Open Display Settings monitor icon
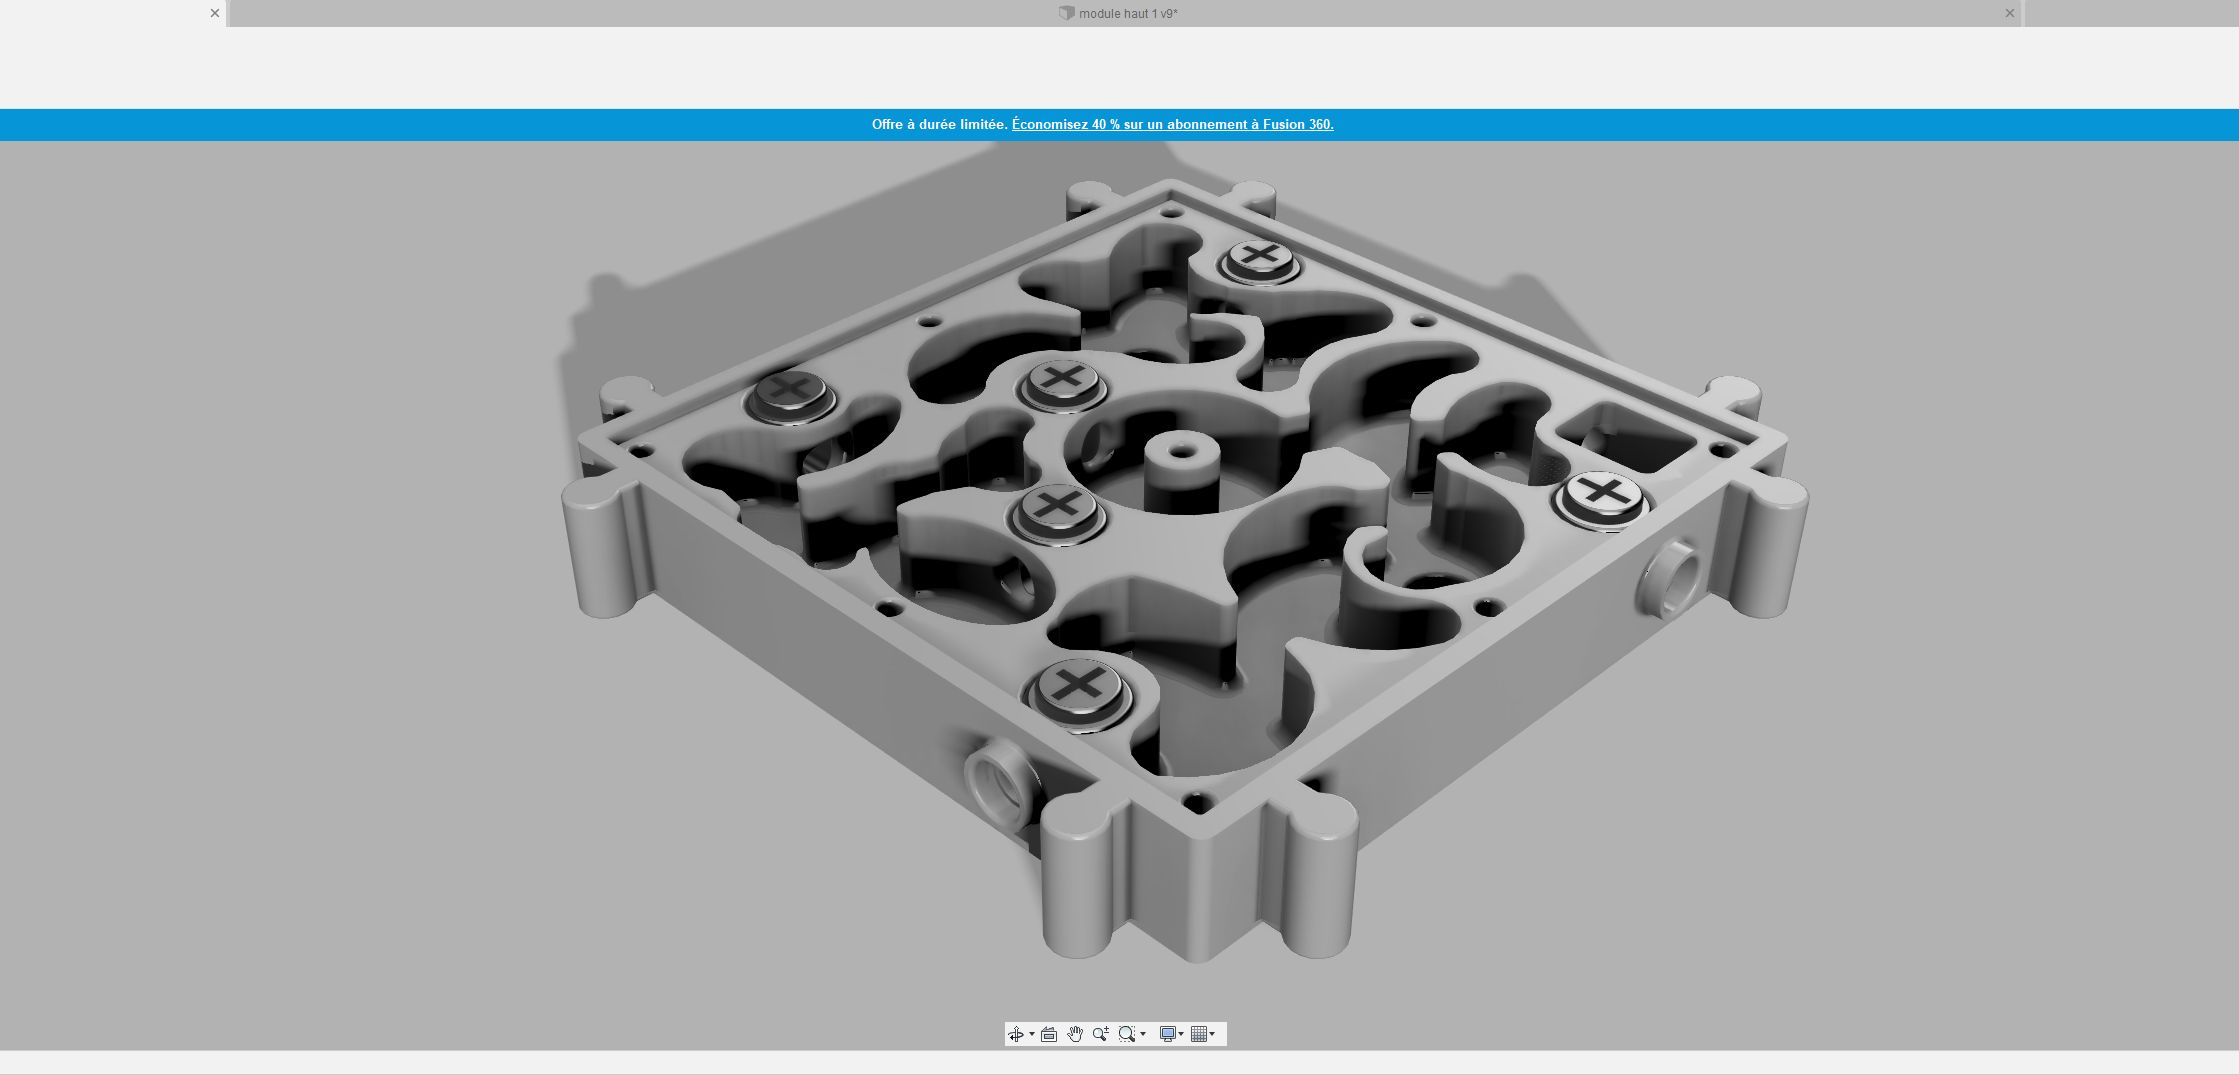This screenshot has height=1075, width=2239. [x=1167, y=1034]
